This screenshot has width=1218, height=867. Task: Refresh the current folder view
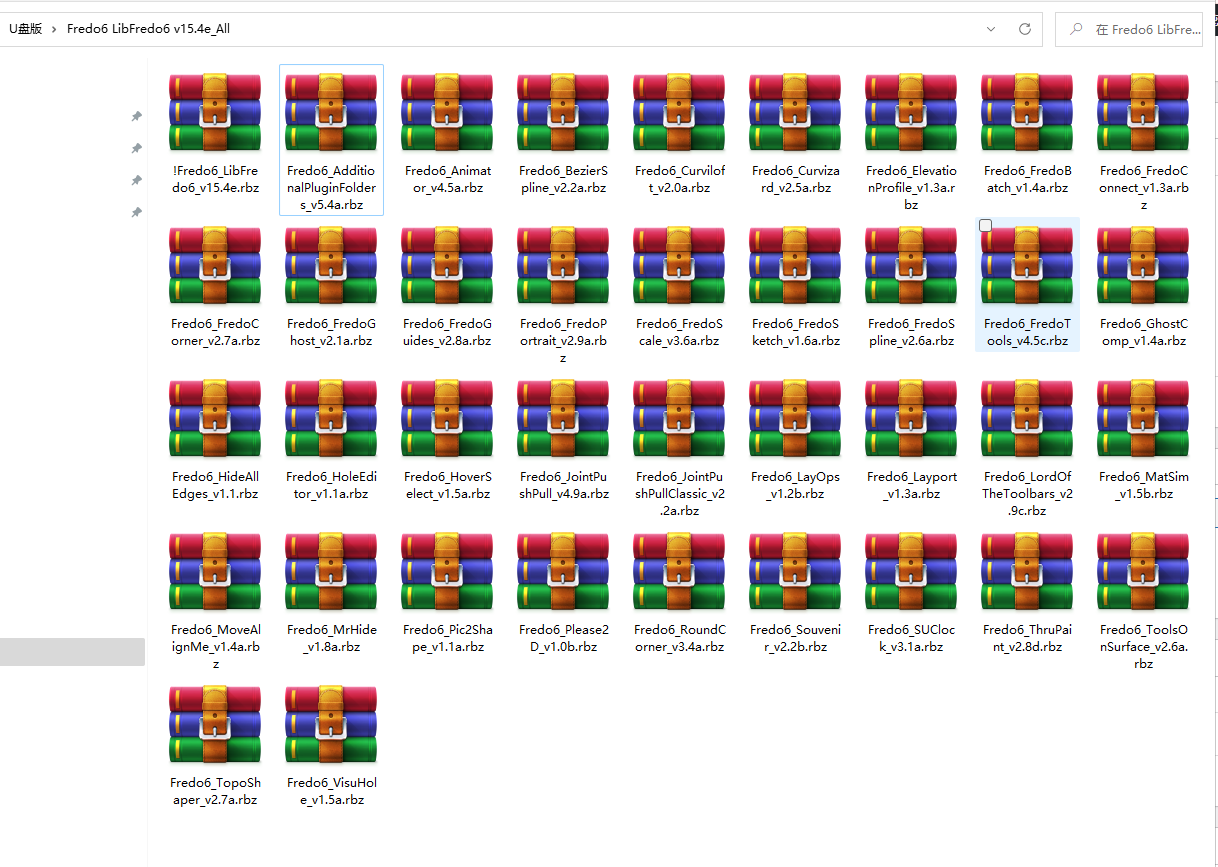(x=1024, y=29)
